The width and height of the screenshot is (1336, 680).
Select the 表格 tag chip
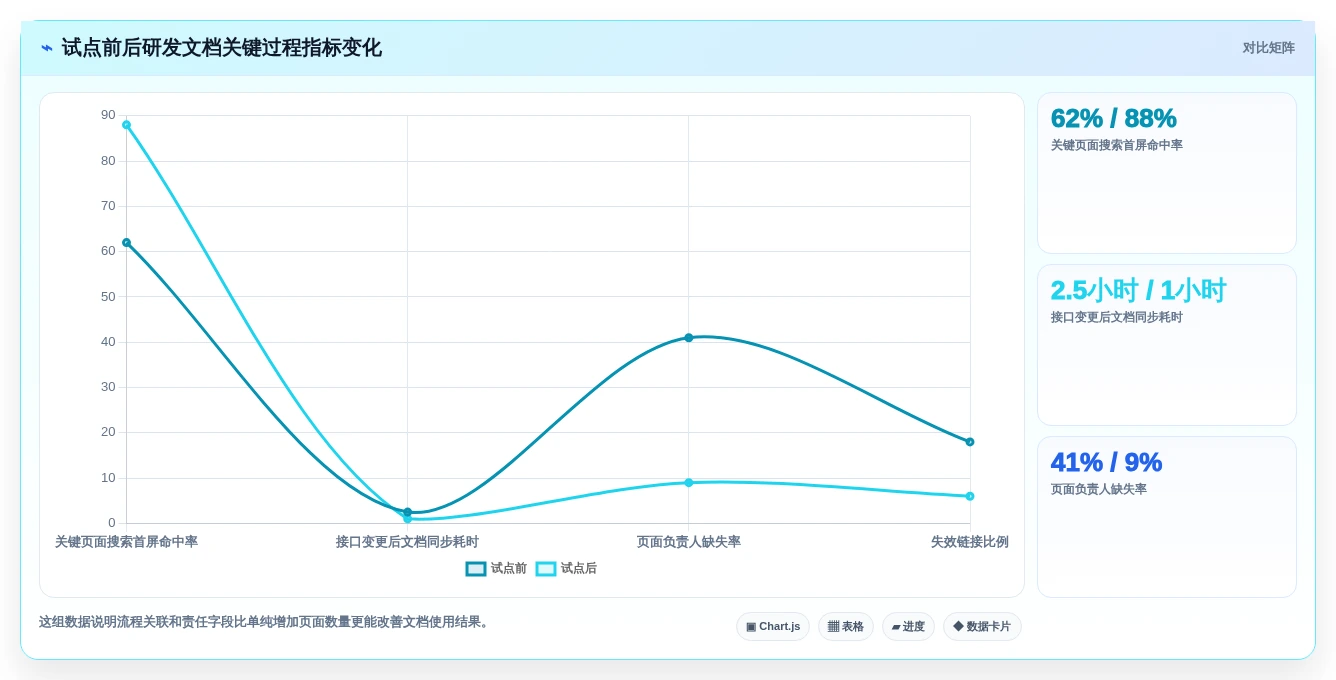[846, 627]
